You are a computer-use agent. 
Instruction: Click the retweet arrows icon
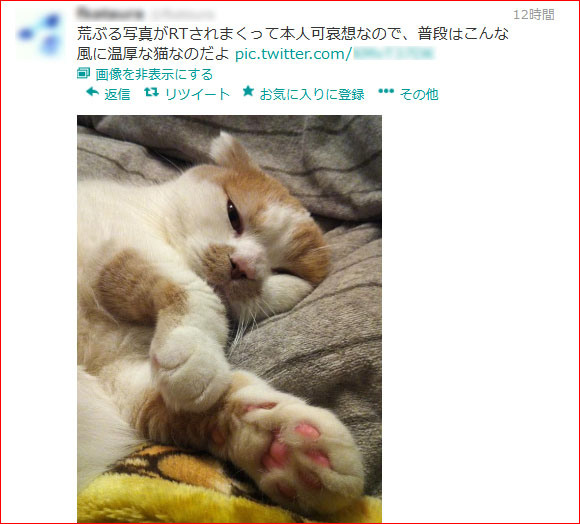click(151, 92)
